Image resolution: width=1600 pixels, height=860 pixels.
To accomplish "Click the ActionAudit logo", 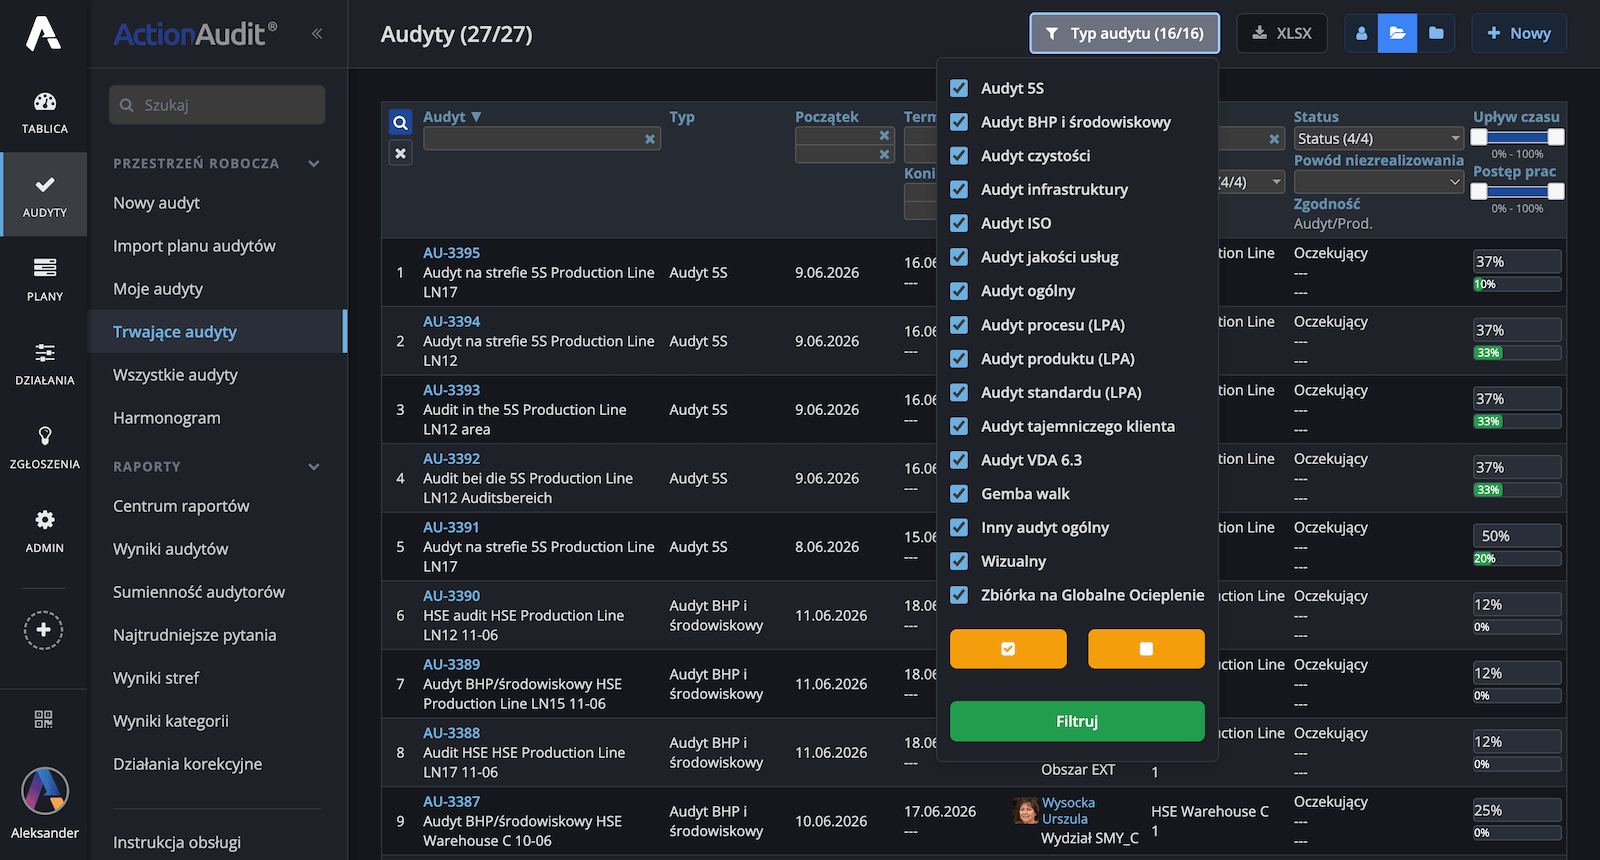I will point(195,34).
